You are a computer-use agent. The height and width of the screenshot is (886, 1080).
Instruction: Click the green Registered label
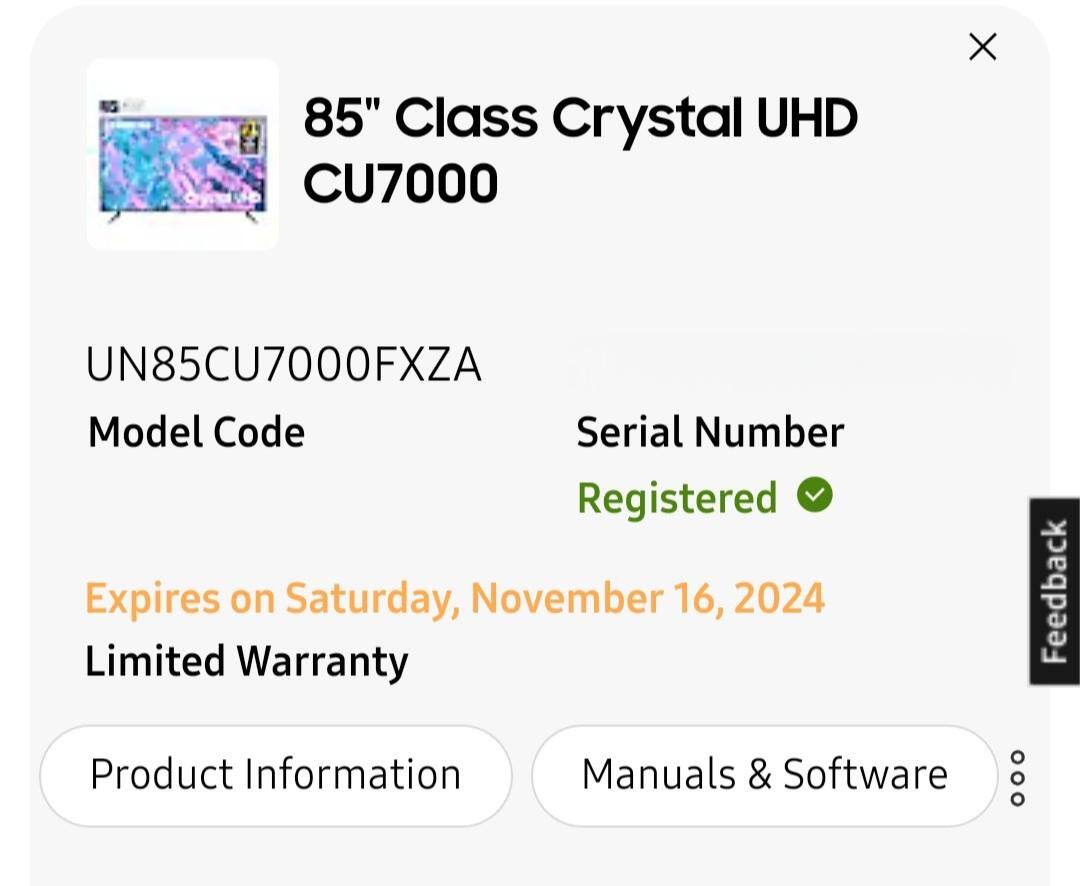click(677, 496)
